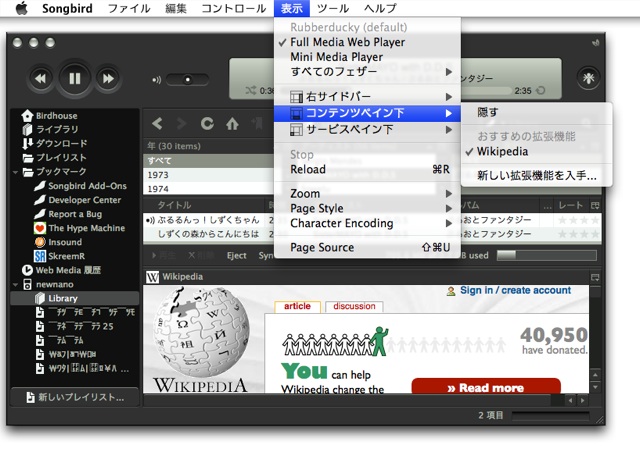Expand the Zoom submenu
Image resolution: width=640 pixels, height=449 pixels.
367,193
